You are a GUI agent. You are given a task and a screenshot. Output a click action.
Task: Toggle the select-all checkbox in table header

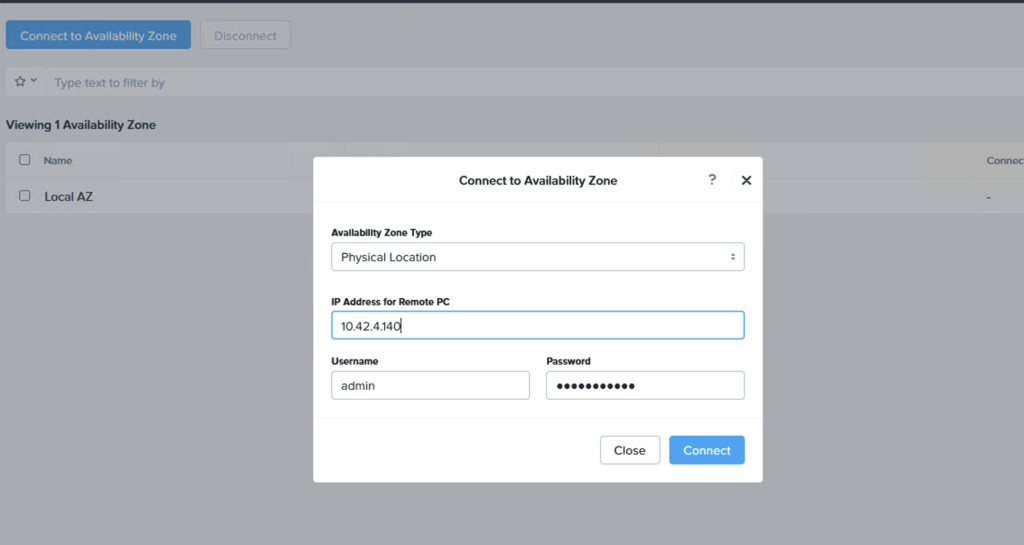[25, 160]
